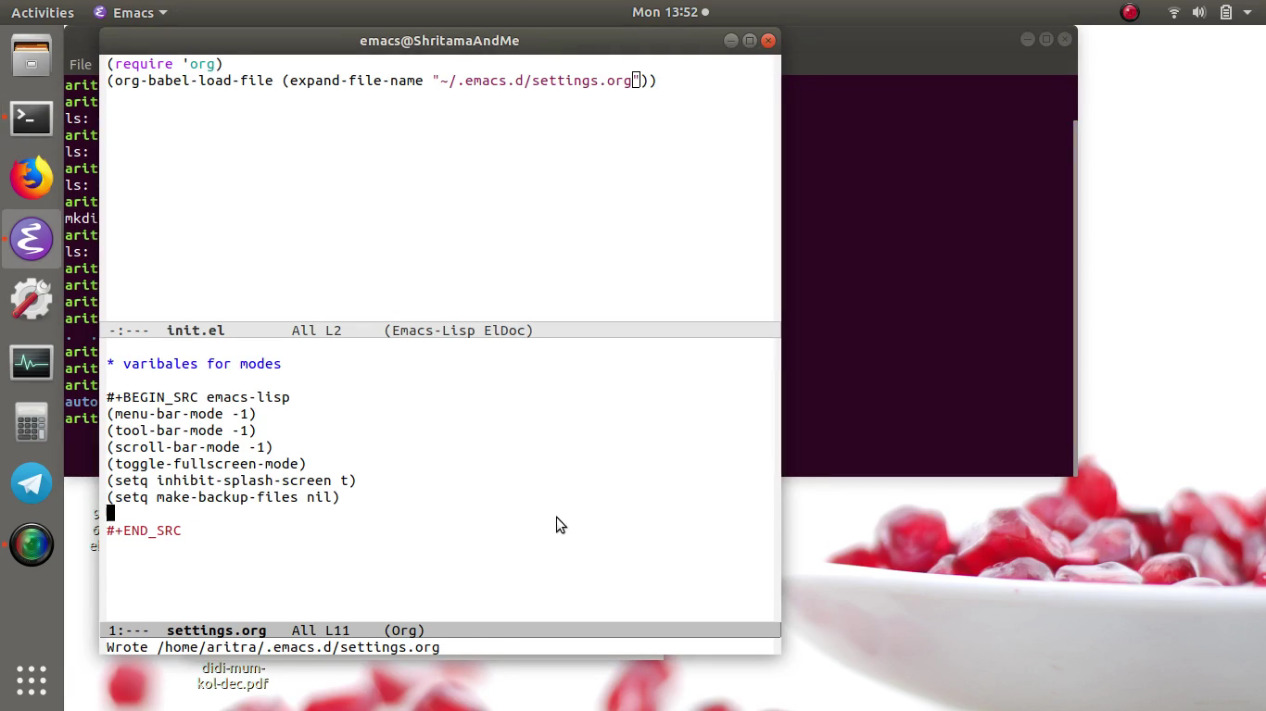Expand the system menu arrow in the top bar
1266x711 pixels.
(x=1247, y=13)
